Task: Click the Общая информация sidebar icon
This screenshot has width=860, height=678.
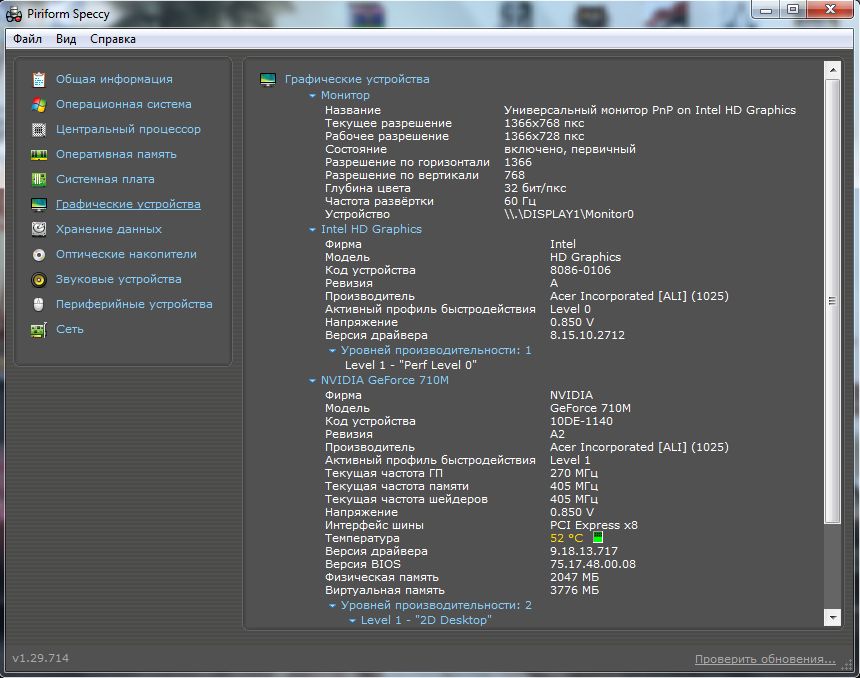Action: [39, 79]
